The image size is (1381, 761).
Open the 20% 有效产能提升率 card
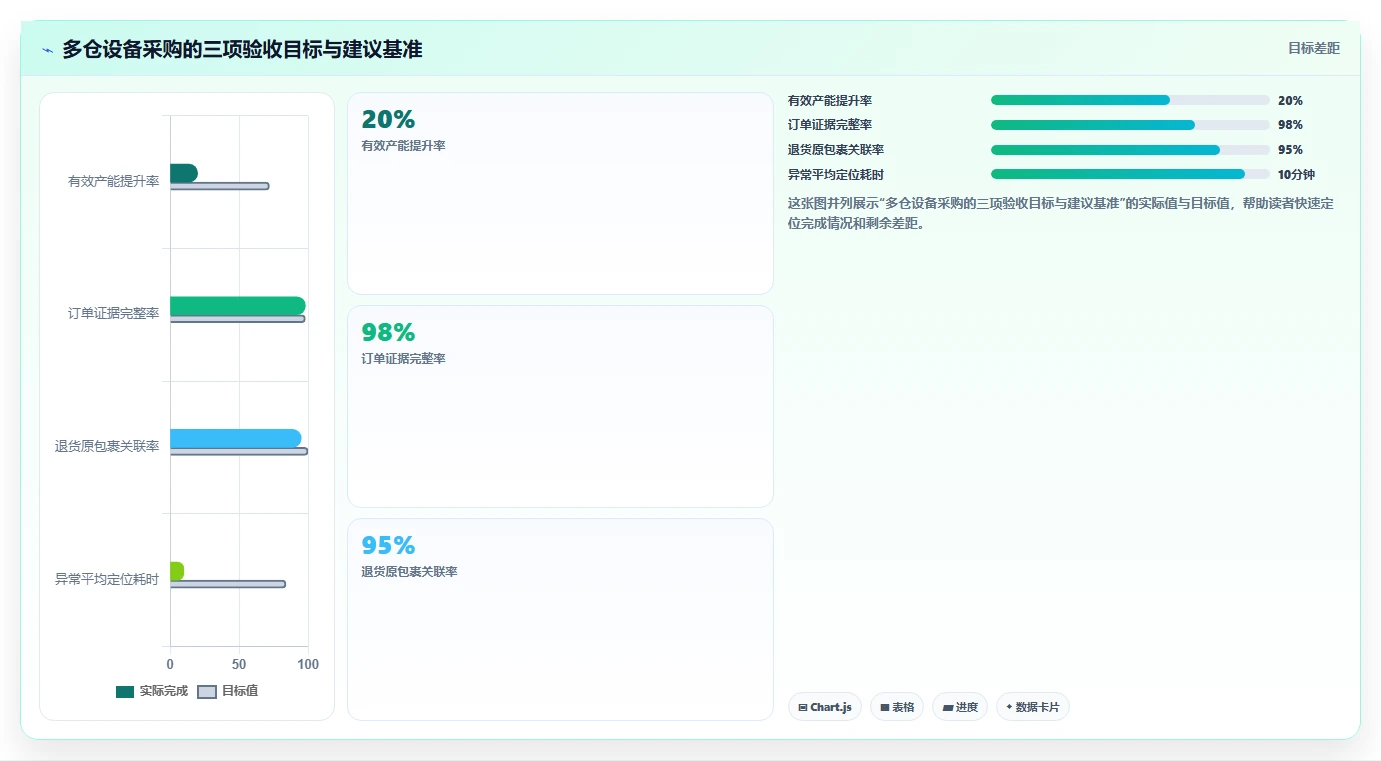560,193
